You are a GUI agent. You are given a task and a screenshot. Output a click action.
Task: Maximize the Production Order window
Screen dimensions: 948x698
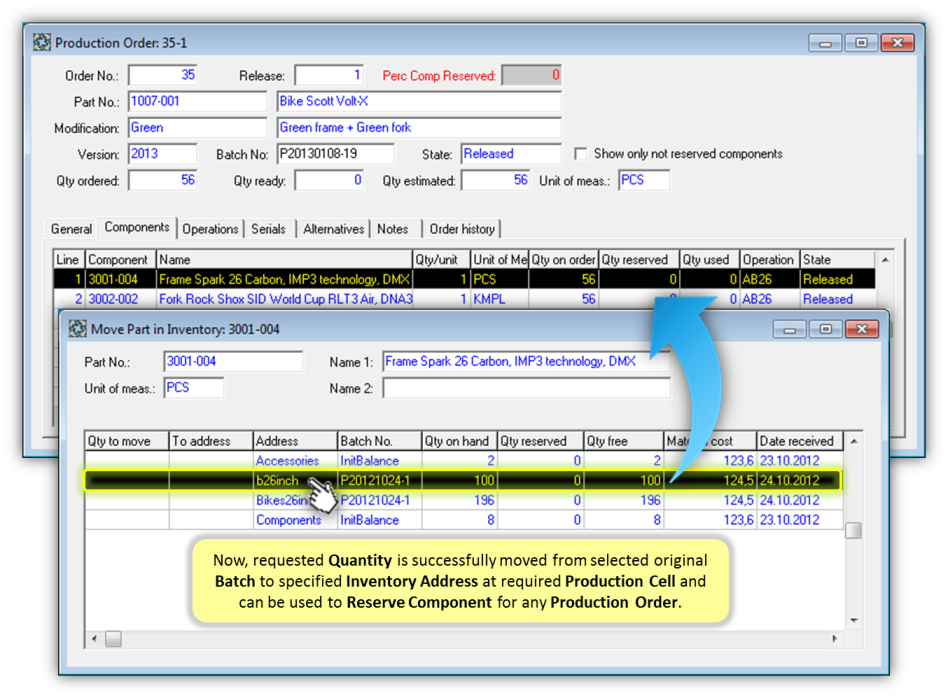[x=860, y=43]
